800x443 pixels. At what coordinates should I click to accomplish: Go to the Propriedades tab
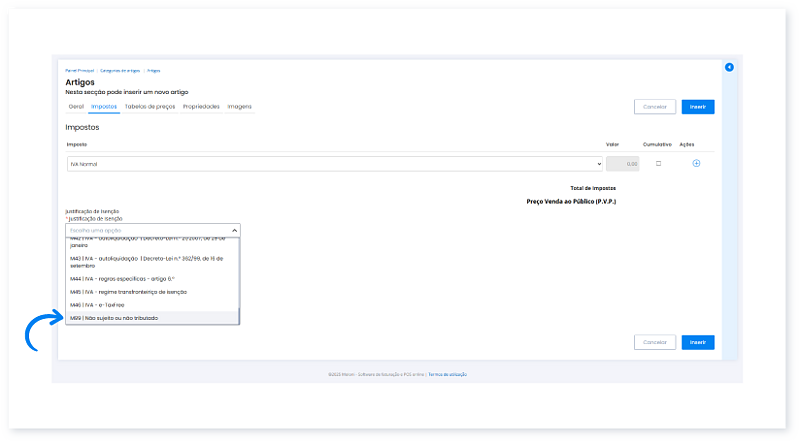click(201, 106)
